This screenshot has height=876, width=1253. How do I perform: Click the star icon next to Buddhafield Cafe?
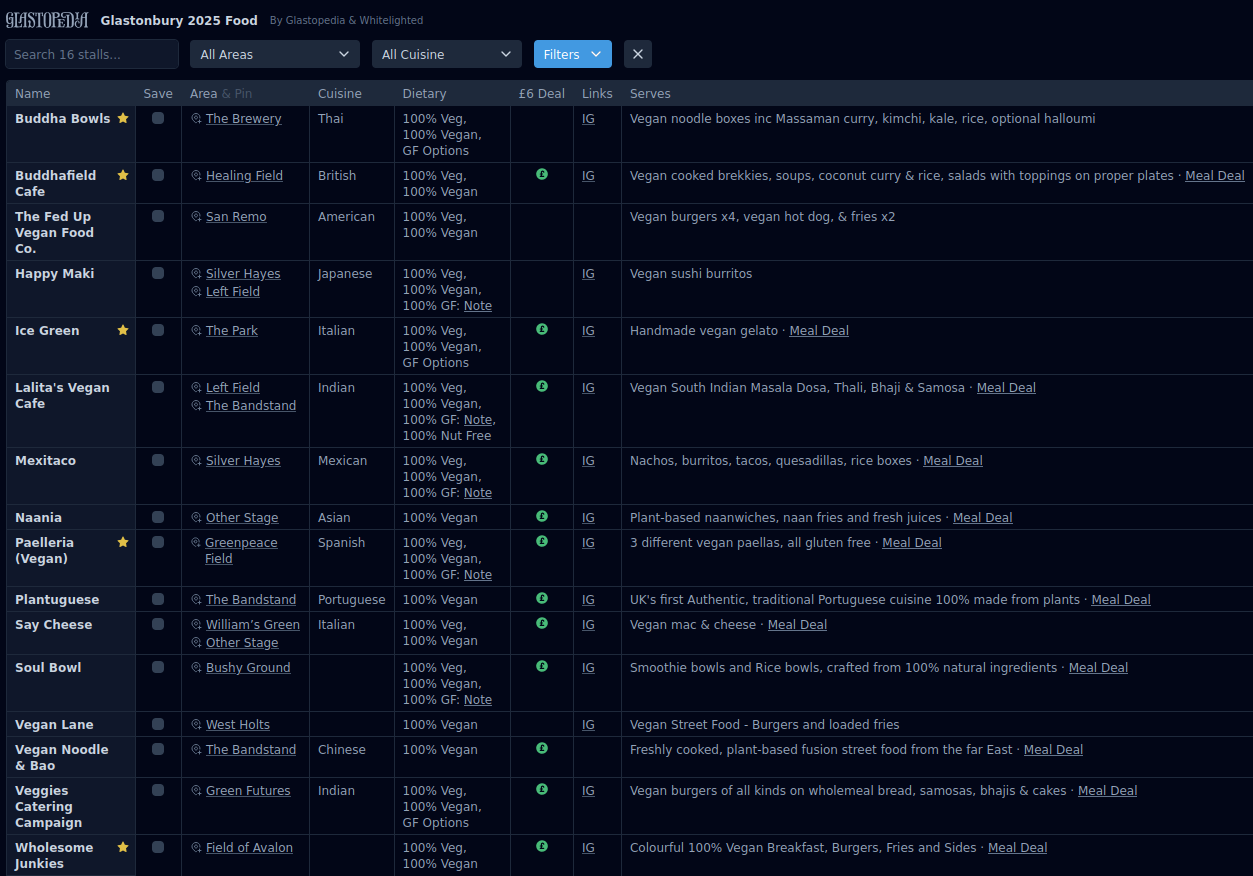tap(123, 175)
